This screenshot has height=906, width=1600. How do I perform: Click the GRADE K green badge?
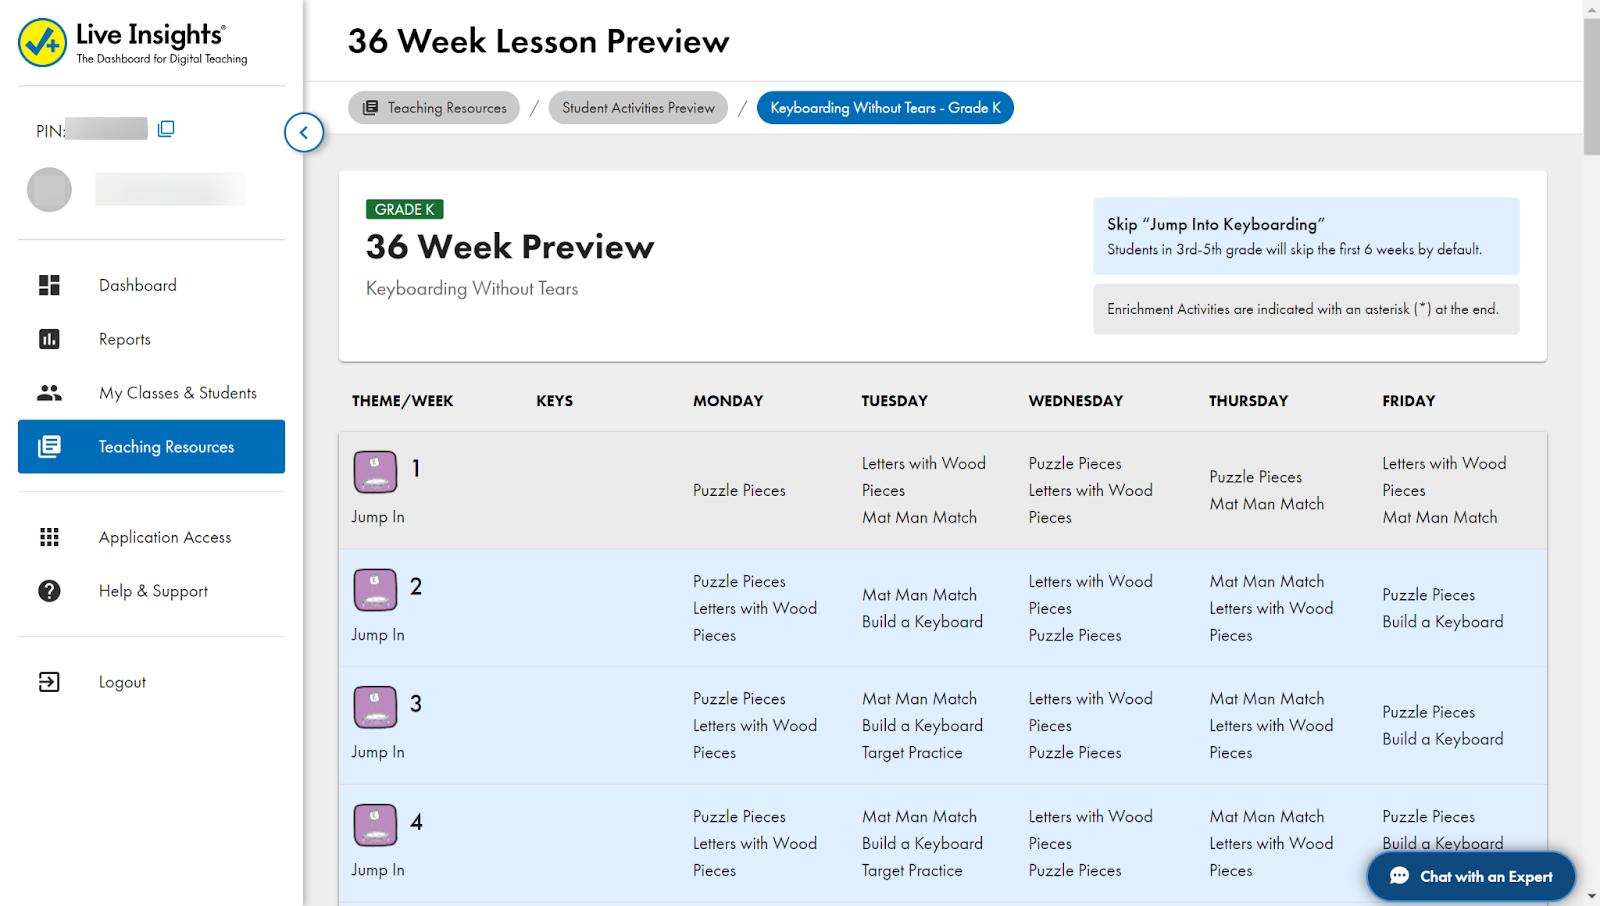[x=404, y=209]
